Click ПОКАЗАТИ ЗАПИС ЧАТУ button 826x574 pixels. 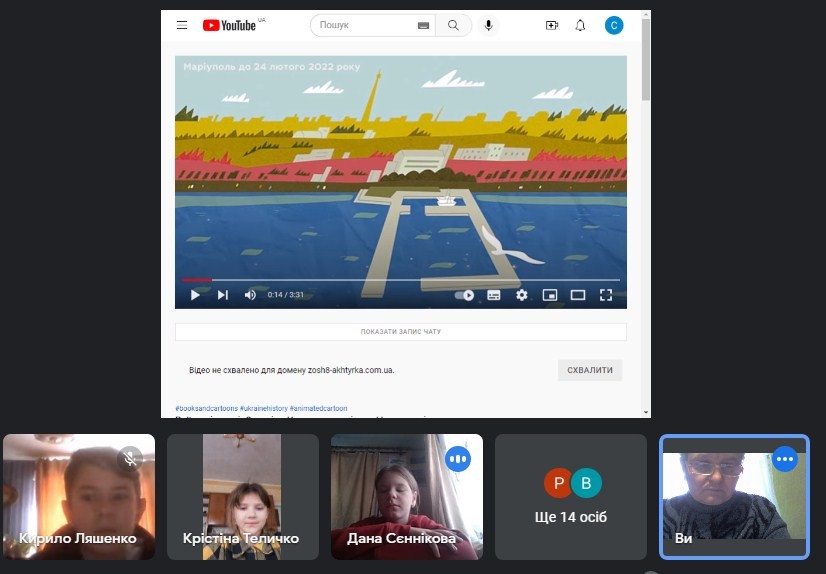[401, 332]
